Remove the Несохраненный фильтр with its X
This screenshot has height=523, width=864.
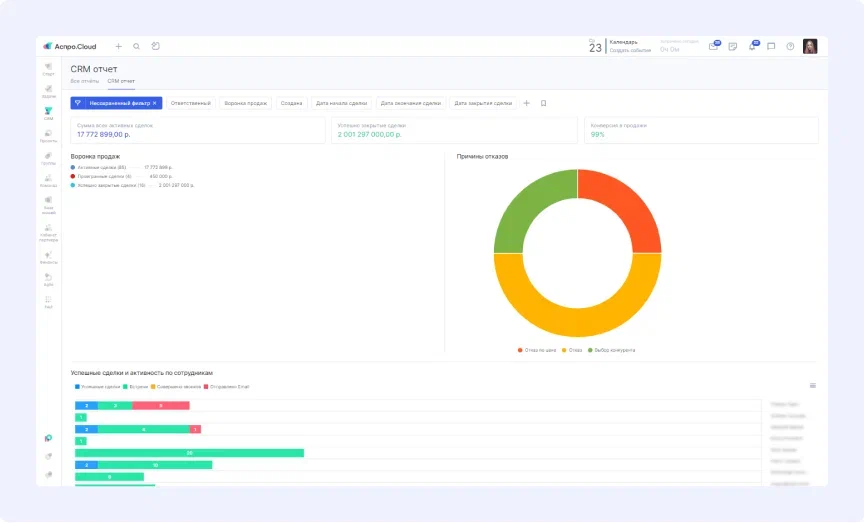click(154, 103)
